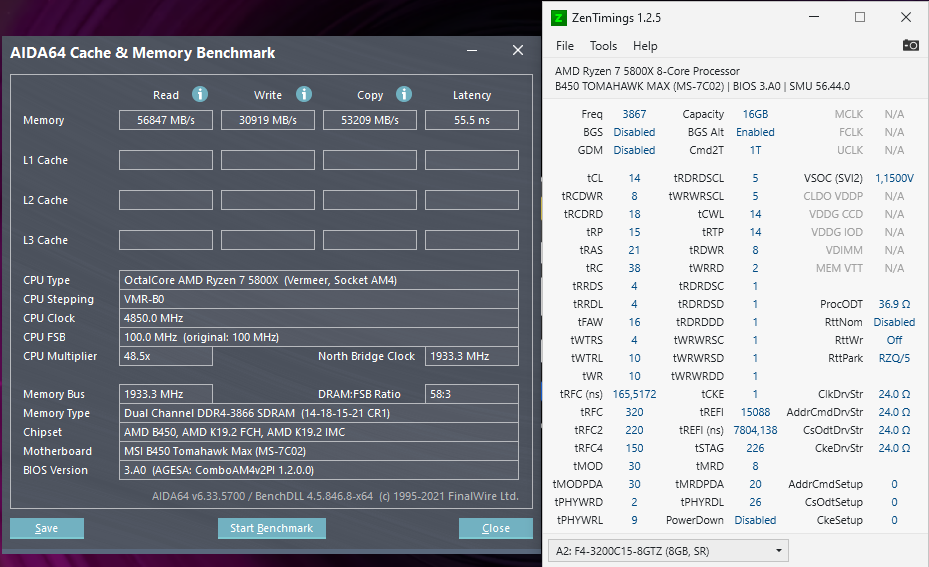The height and width of the screenshot is (567, 929).
Task: Close the AIDA64 window with the X
Action: [518, 50]
